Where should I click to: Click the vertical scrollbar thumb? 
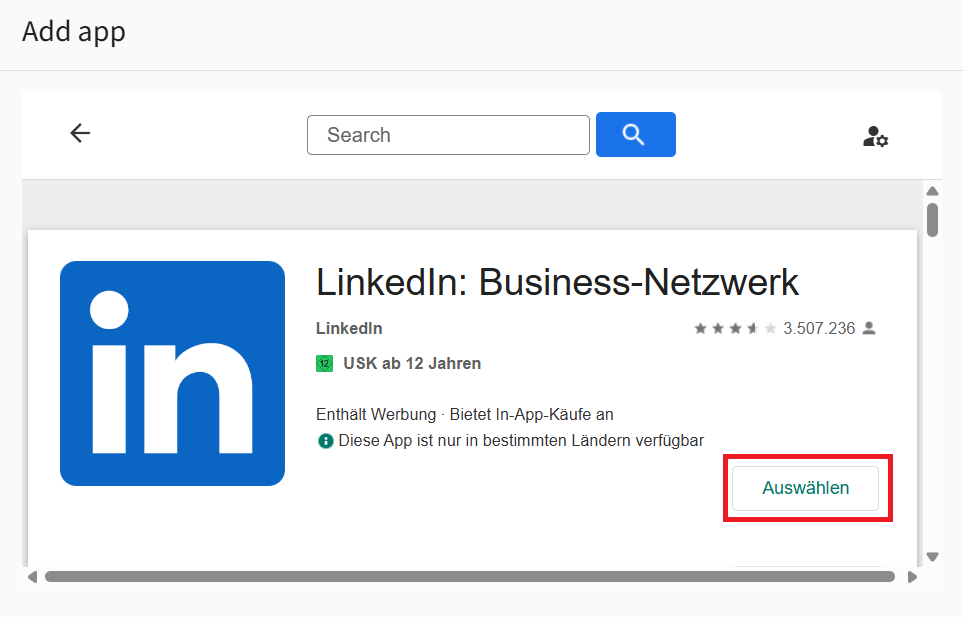932,220
